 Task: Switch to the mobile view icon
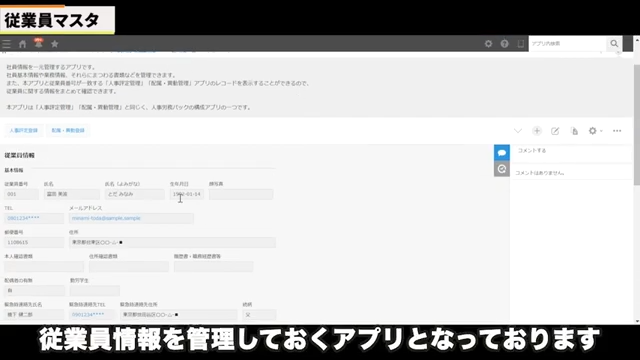(x=520, y=44)
